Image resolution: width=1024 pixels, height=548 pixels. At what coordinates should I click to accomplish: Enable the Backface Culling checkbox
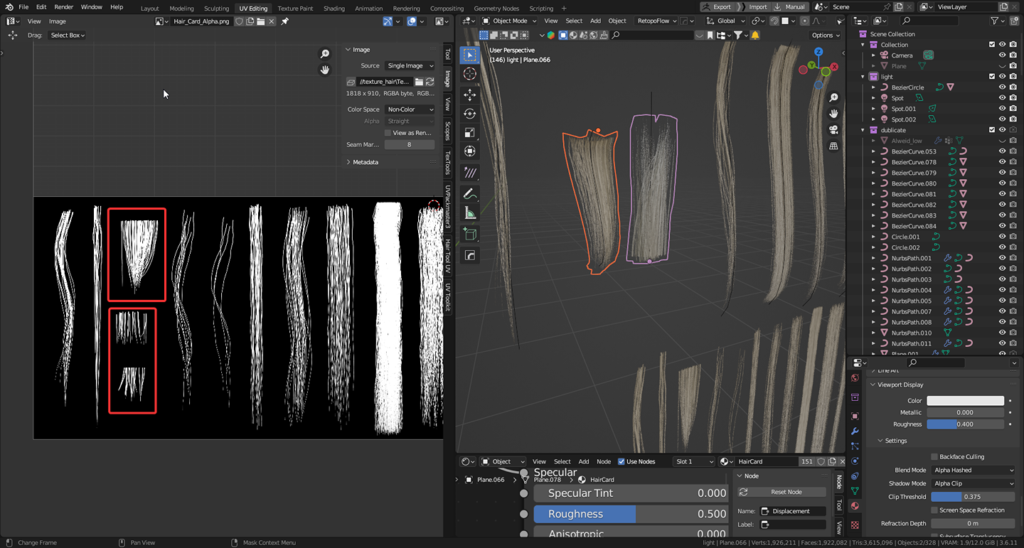coord(934,456)
